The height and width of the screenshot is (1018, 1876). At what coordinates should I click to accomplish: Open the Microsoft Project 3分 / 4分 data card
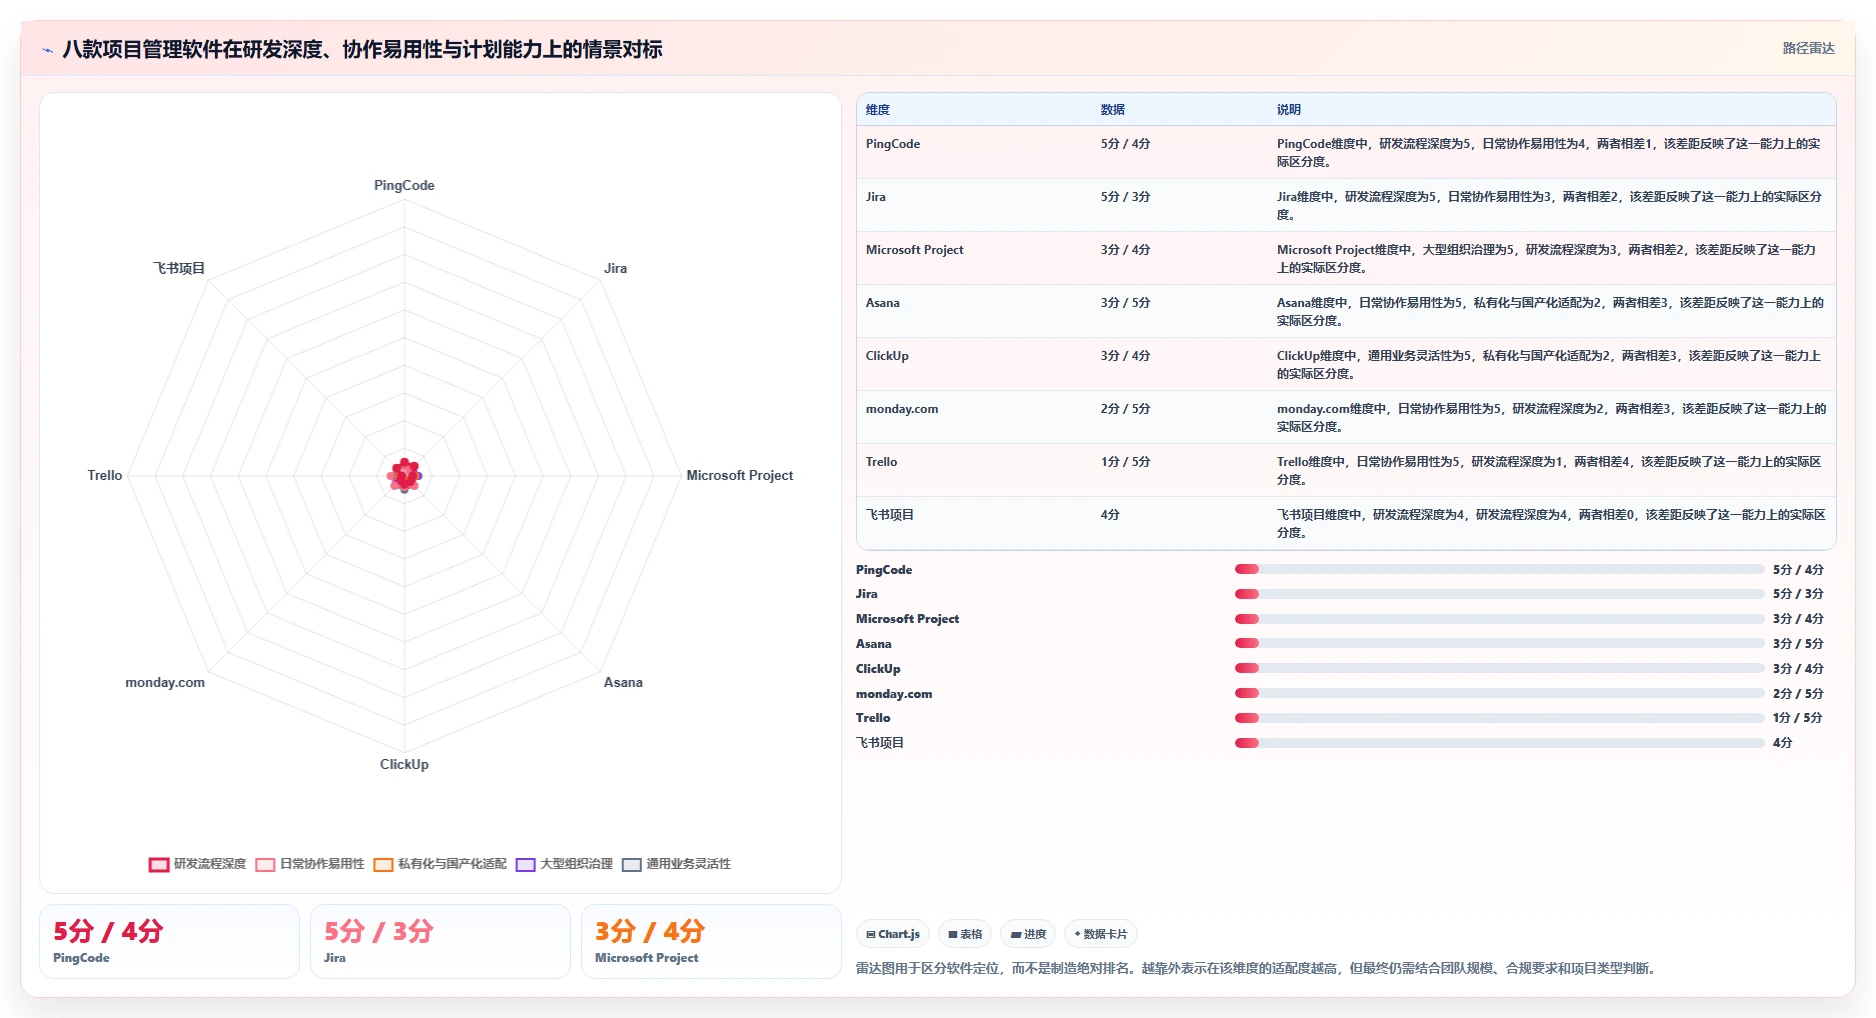[x=711, y=941]
